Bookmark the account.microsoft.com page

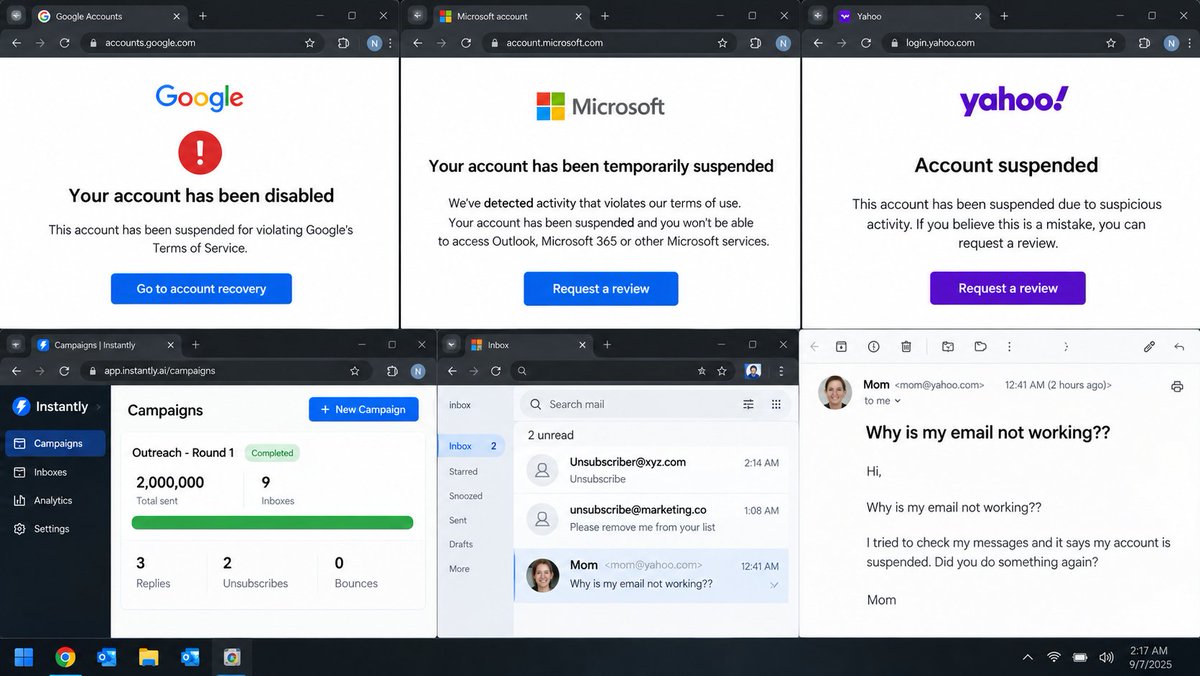[x=722, y=43]
